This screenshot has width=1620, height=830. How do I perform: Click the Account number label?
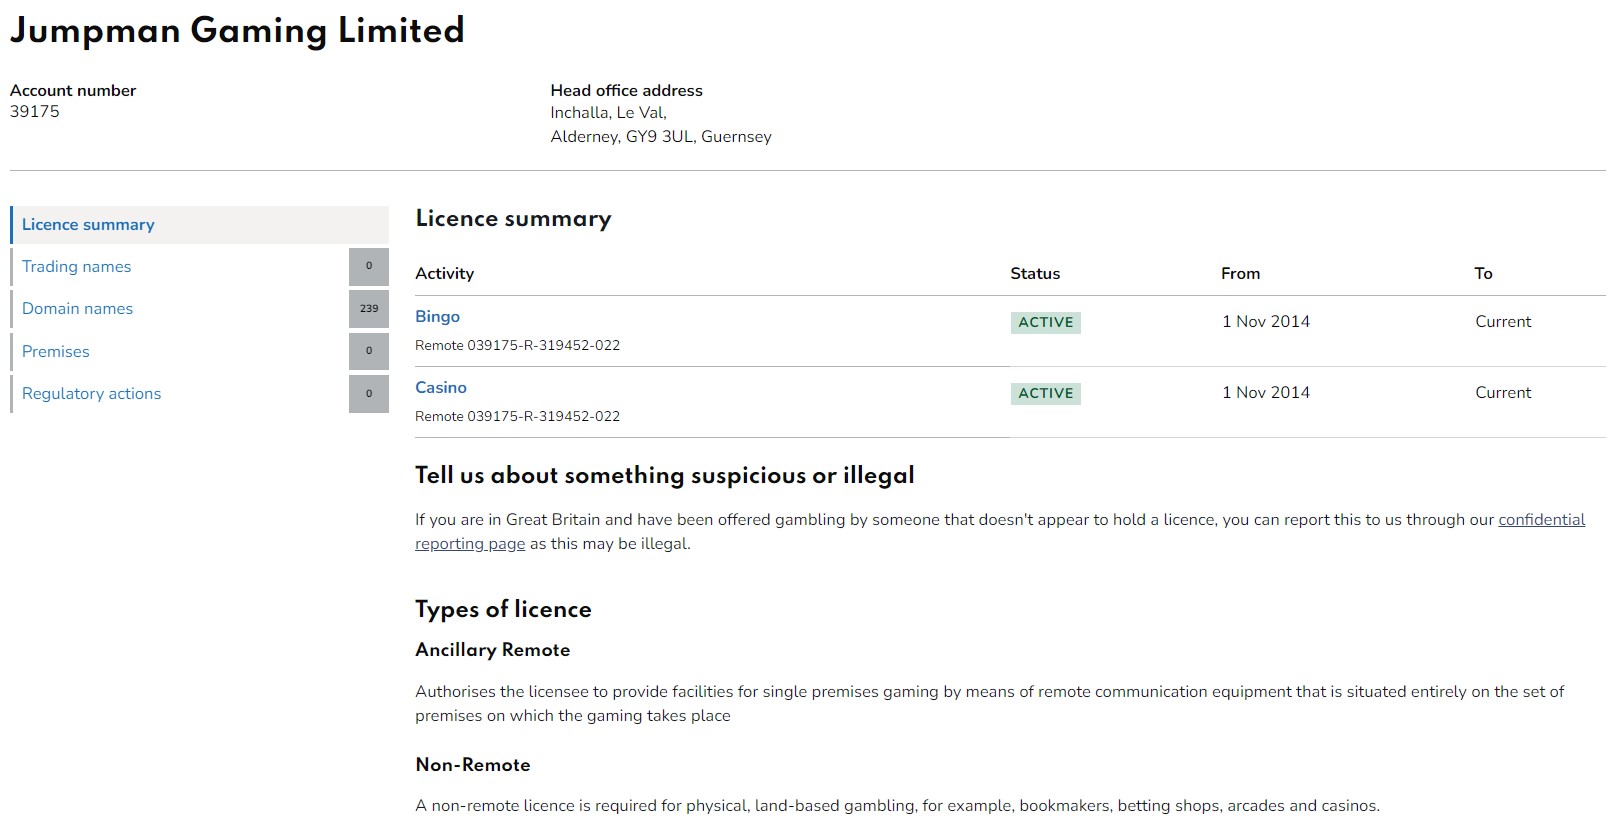pos(73,91)
